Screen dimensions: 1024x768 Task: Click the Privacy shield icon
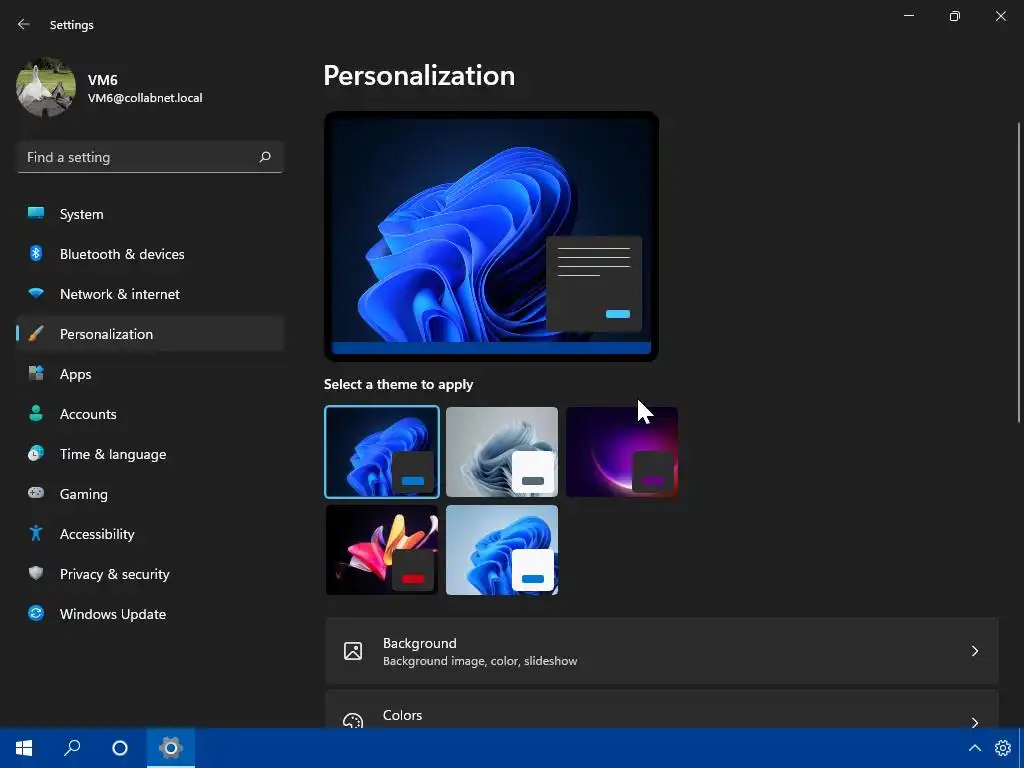tap(36, 573)
